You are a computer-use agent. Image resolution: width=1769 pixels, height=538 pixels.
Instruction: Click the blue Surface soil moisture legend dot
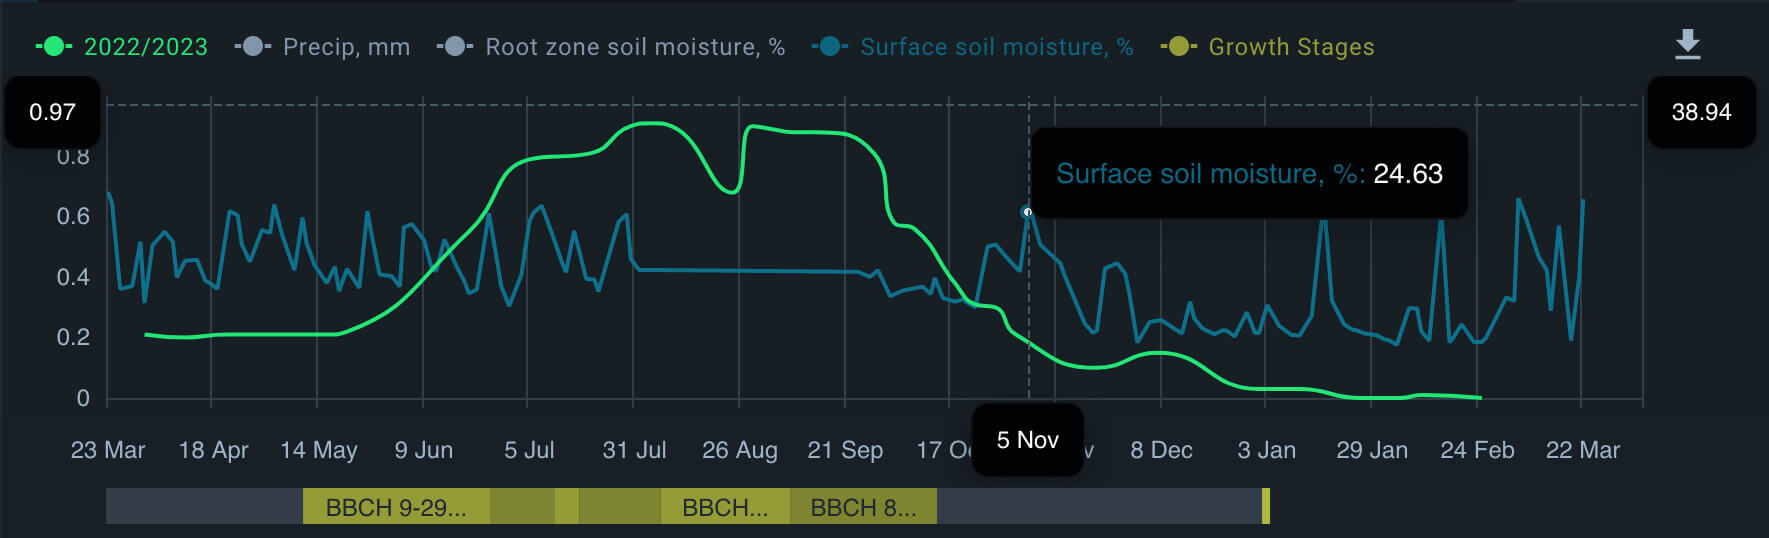coord(830,47)
